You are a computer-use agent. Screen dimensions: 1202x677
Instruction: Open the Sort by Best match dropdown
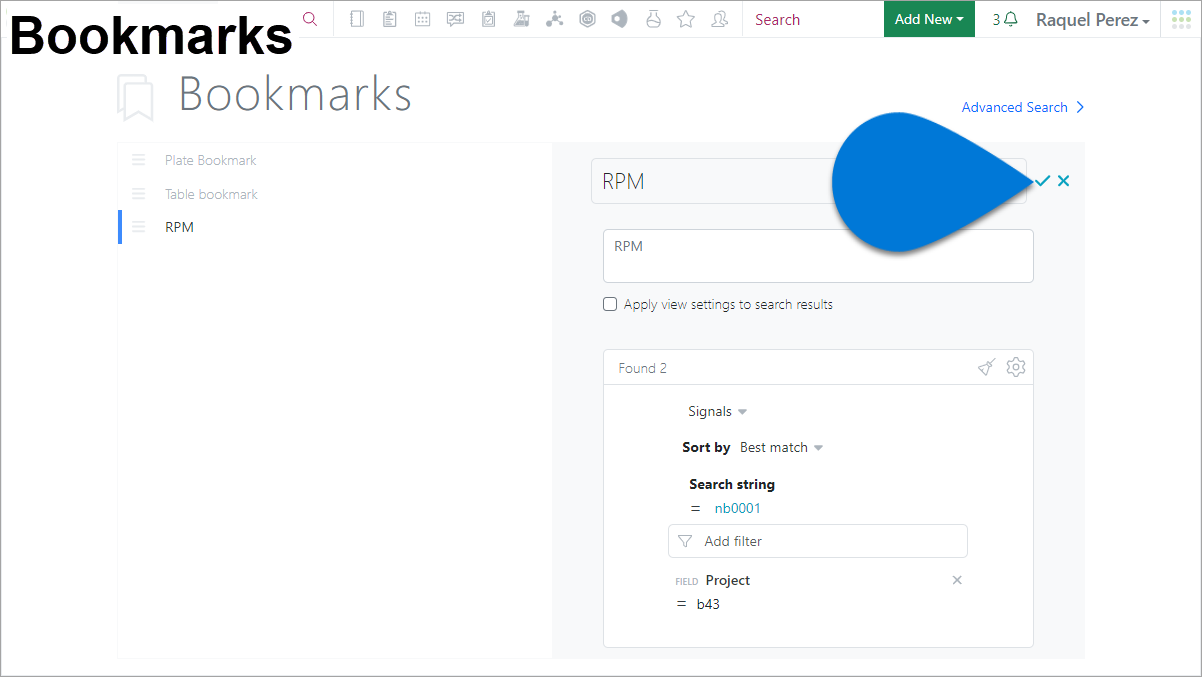point(781,447)
